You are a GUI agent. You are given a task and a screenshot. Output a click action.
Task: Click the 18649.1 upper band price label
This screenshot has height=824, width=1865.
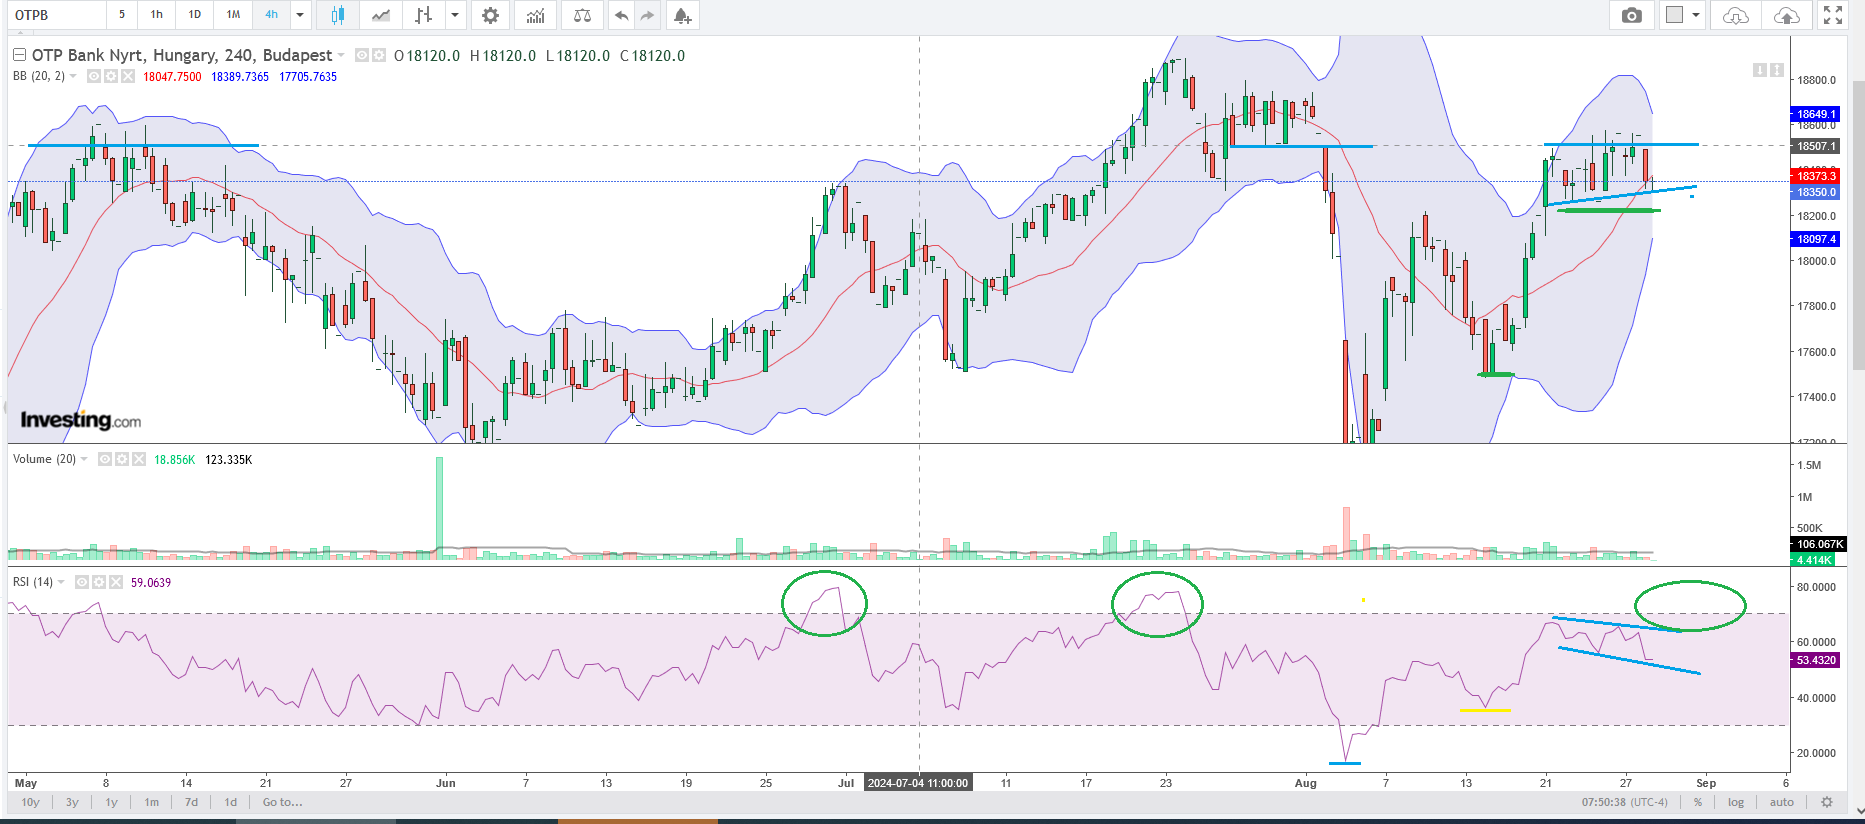click(1816, 114)
